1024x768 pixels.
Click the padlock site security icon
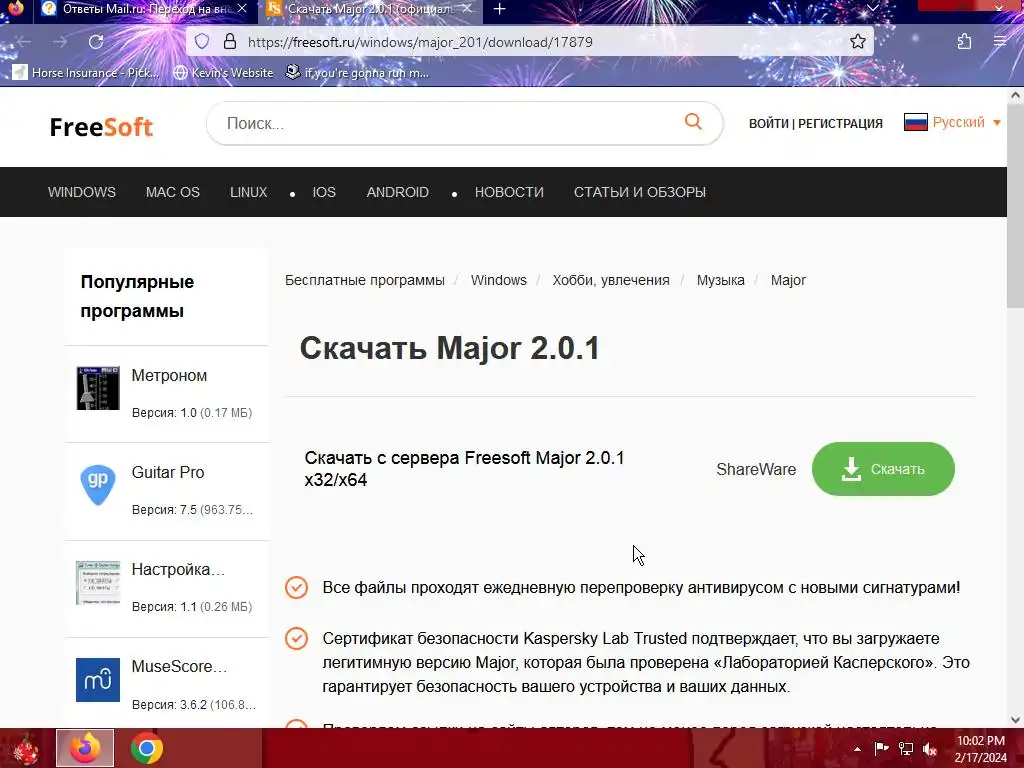[x=230, y=42]
